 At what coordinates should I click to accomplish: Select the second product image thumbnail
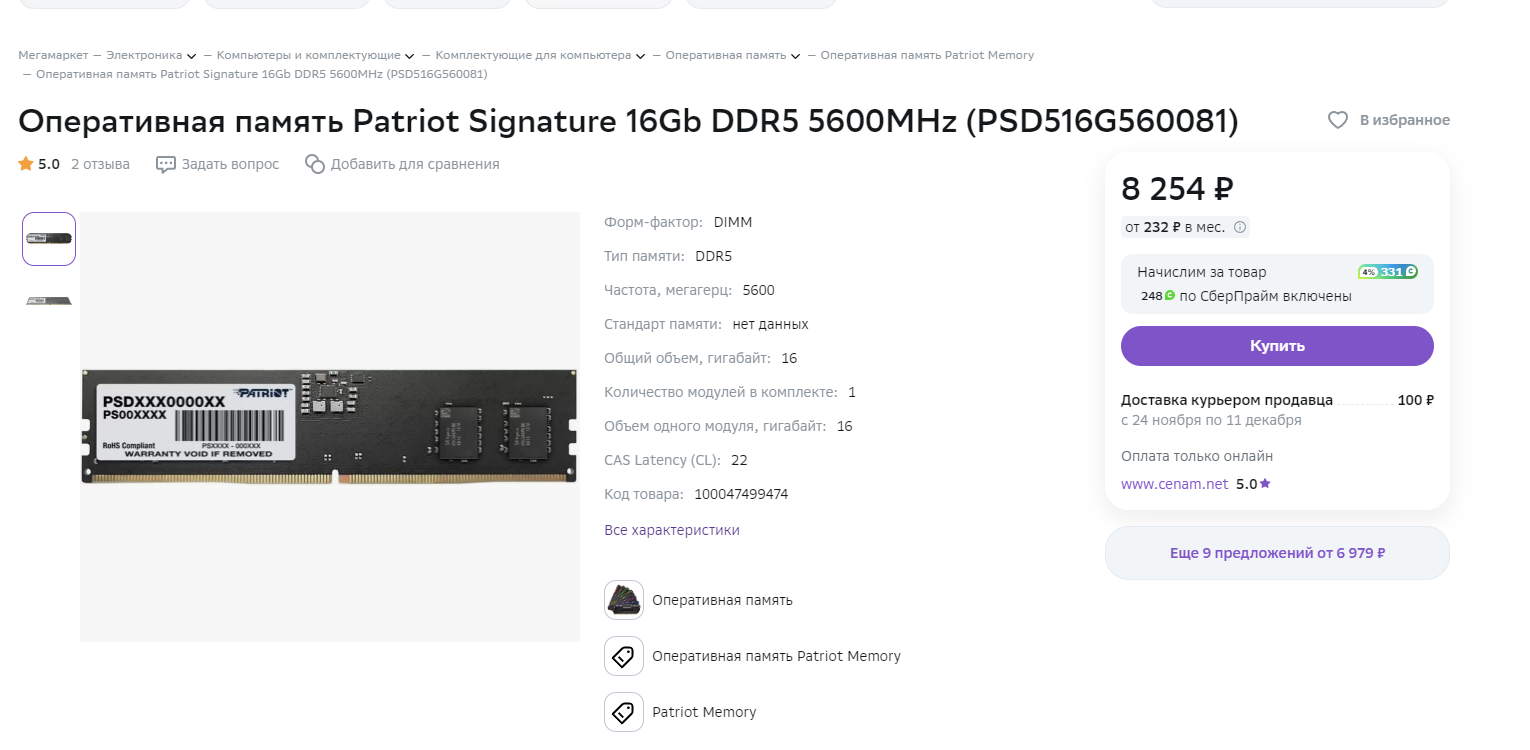[49, 301]
